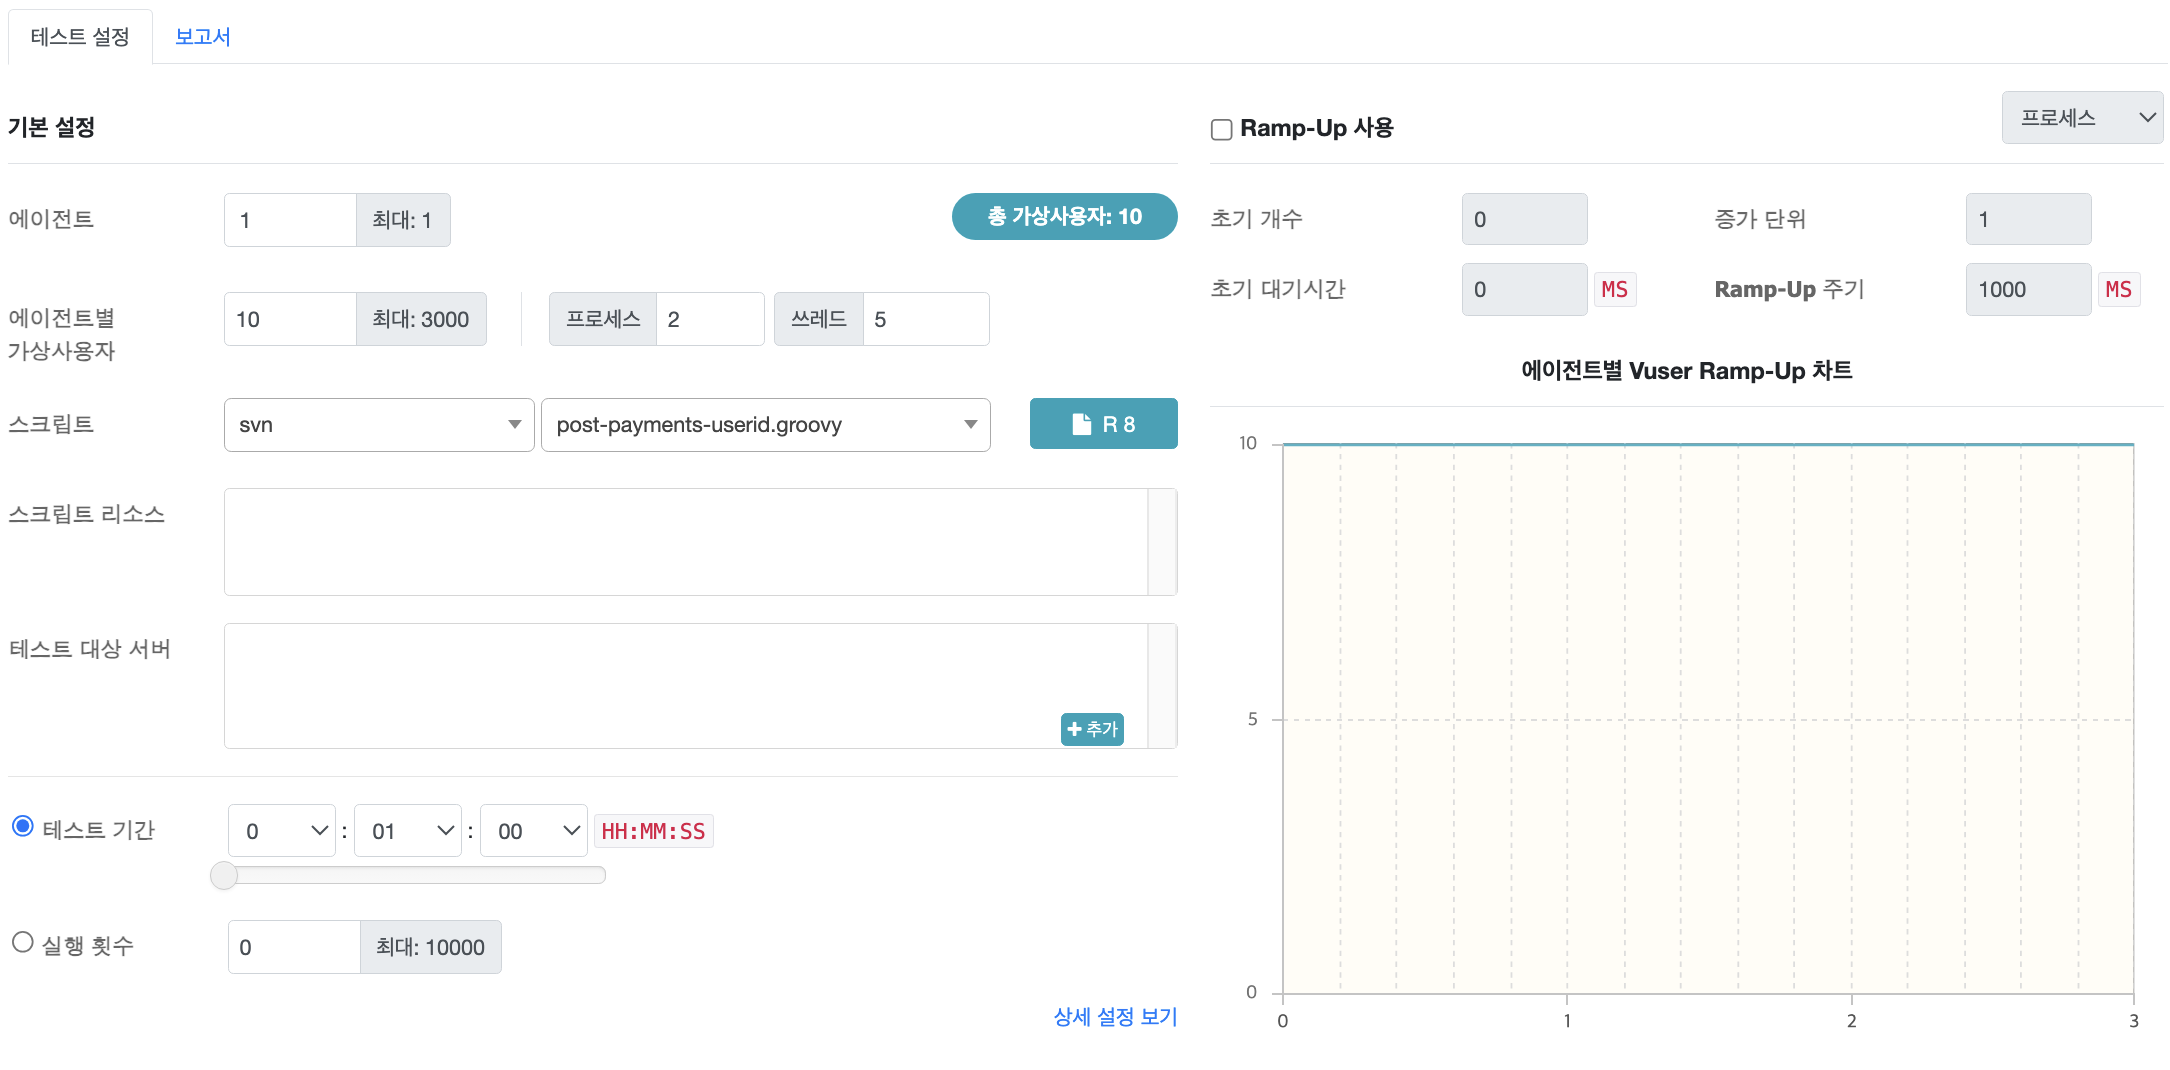Viewport: 2170px width, 1070px height.
Task: Click the plus icon on the 추가 button
Action: click(1074, 729)
